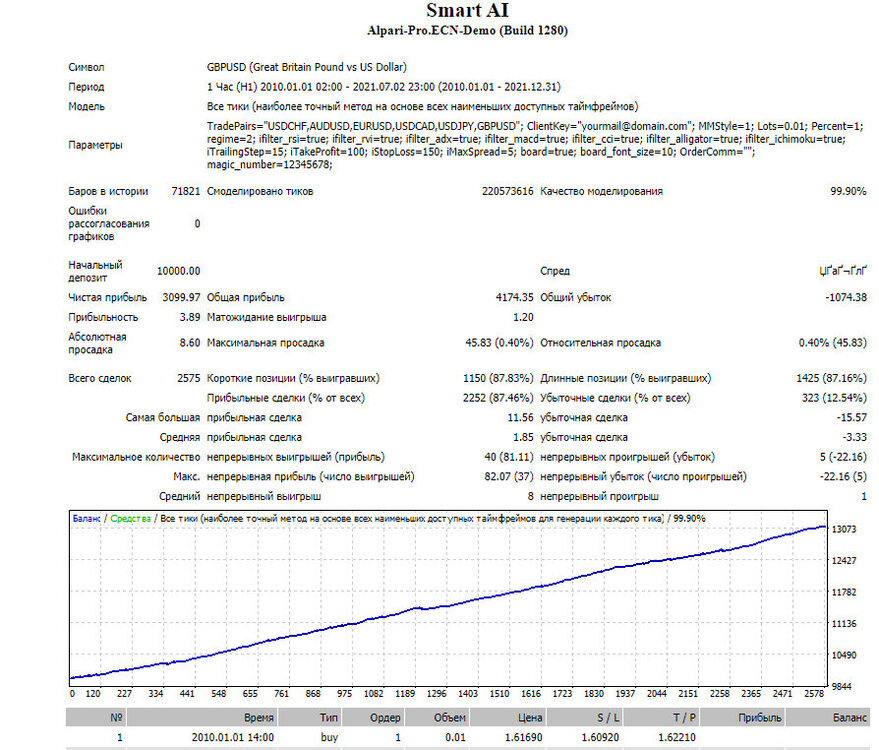Click the Модель label
The height and width of the screenshot is (750, 879).
tap(86, 107)
